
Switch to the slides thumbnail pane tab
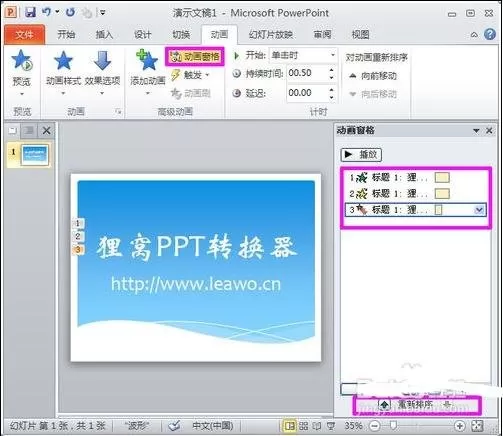click(x=13, y=130)
